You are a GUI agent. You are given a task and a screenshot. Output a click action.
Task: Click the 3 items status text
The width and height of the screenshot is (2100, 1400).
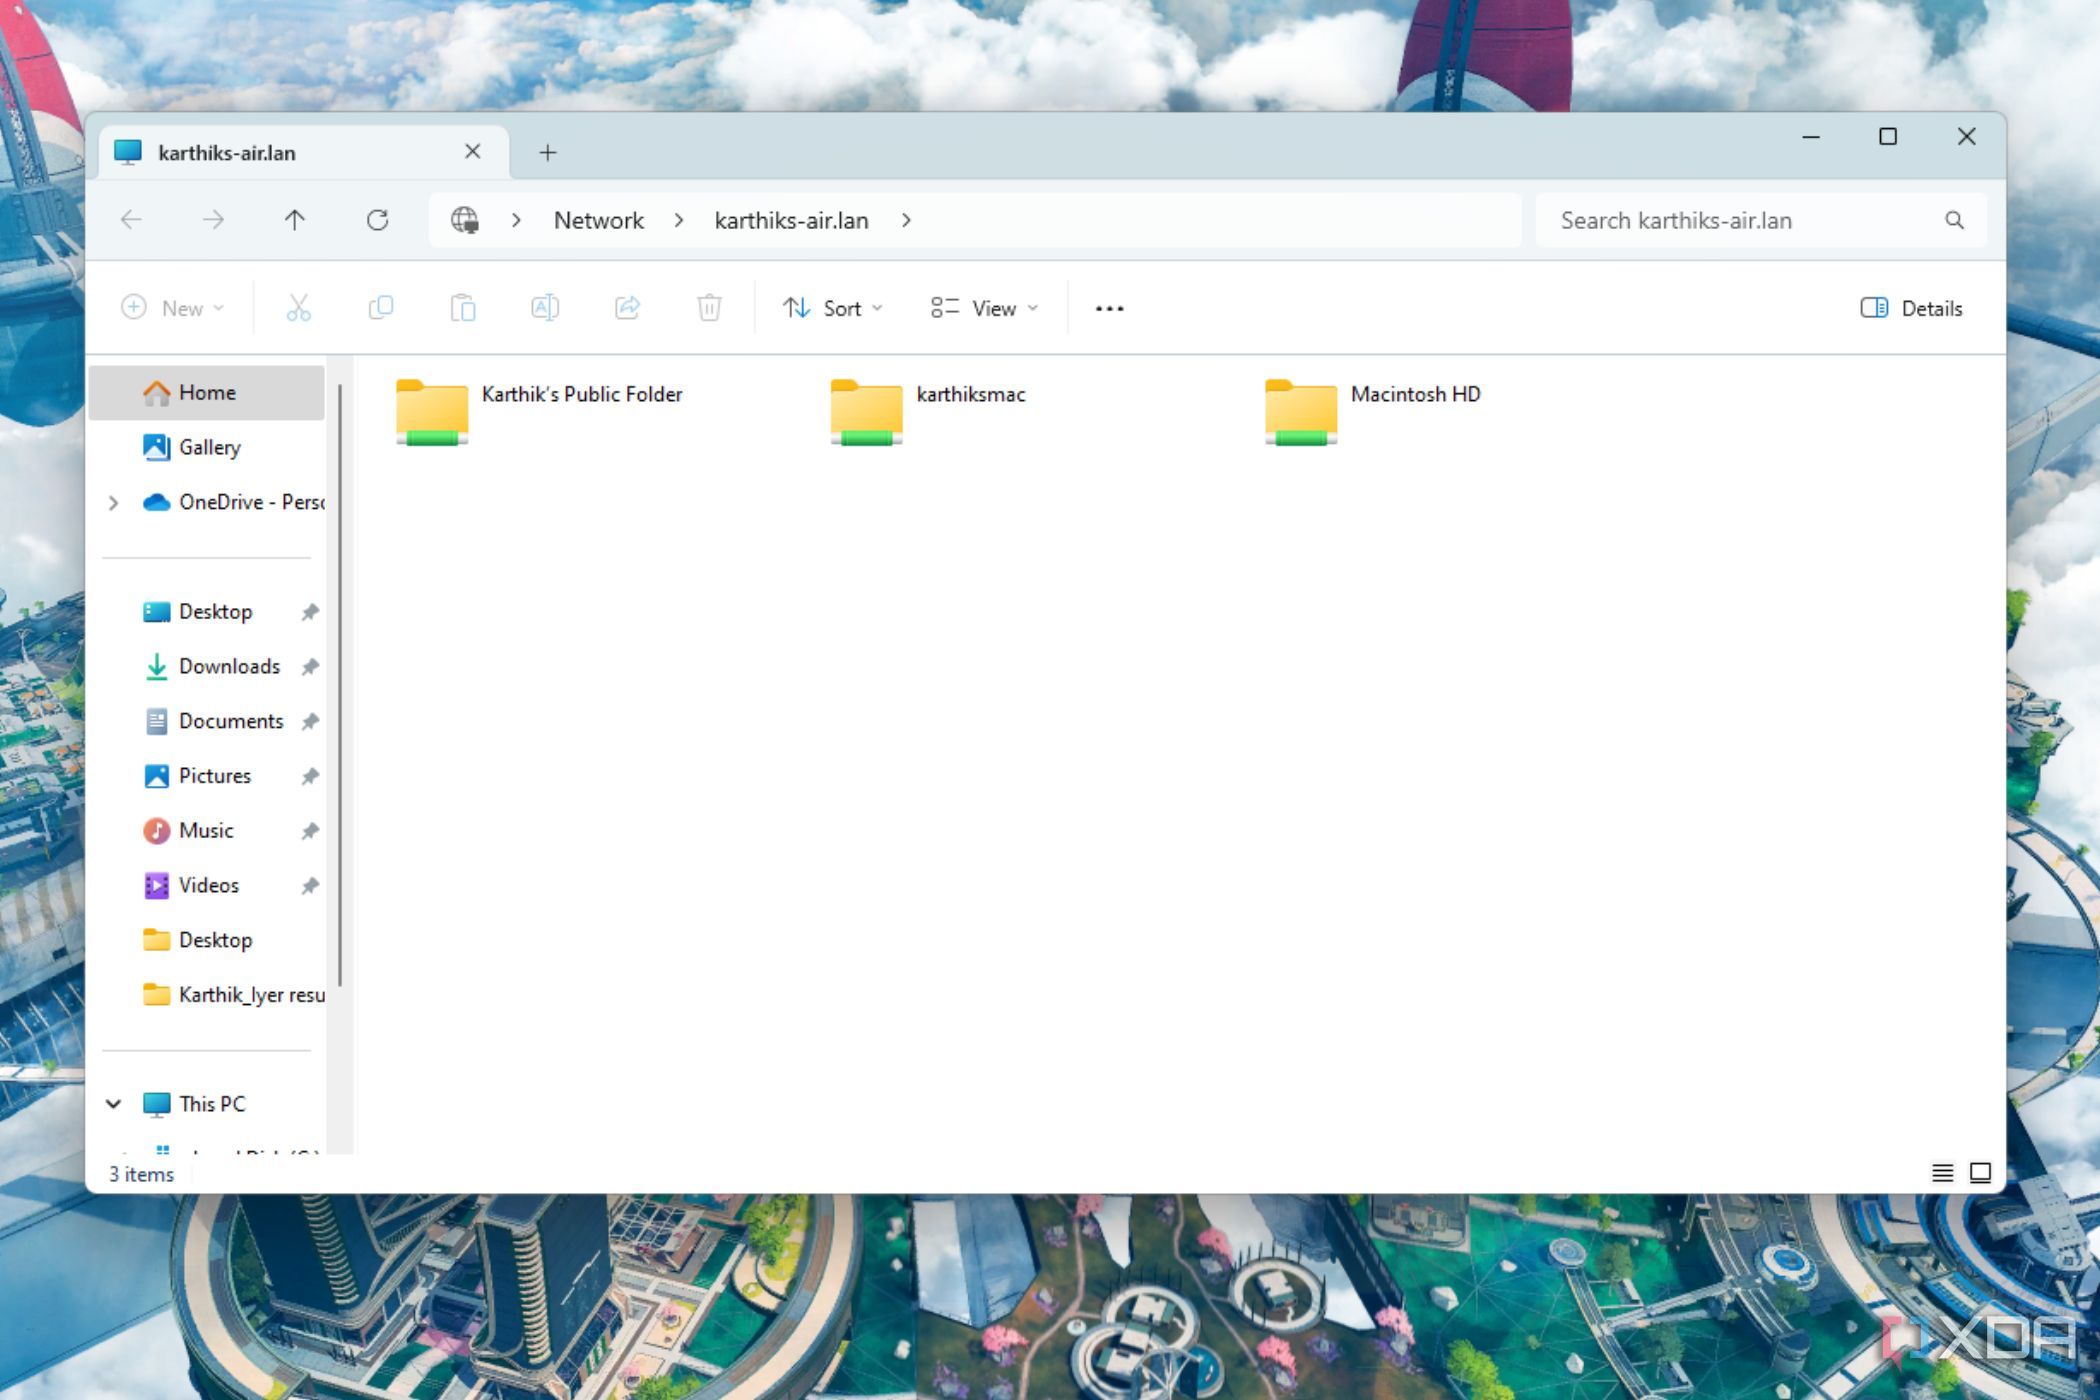[141, 1174]
